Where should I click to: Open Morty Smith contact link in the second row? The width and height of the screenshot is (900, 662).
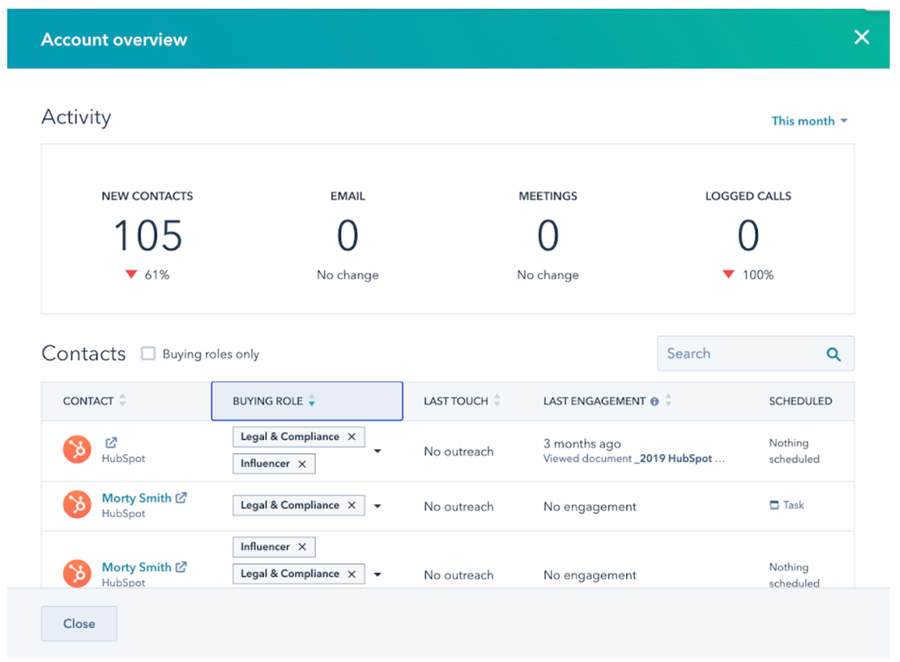[136, 498]
